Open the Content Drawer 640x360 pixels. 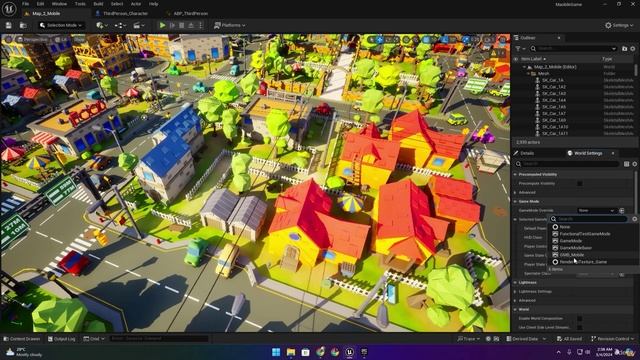click(22, 339)
